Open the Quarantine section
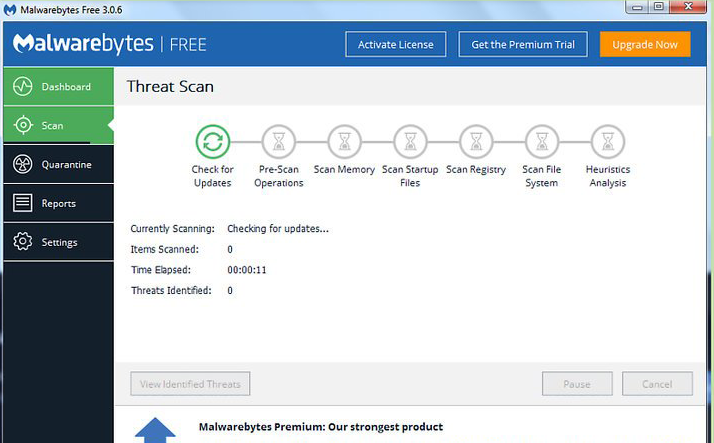Viewport: 714px width, 443px height. click(58, 164)
